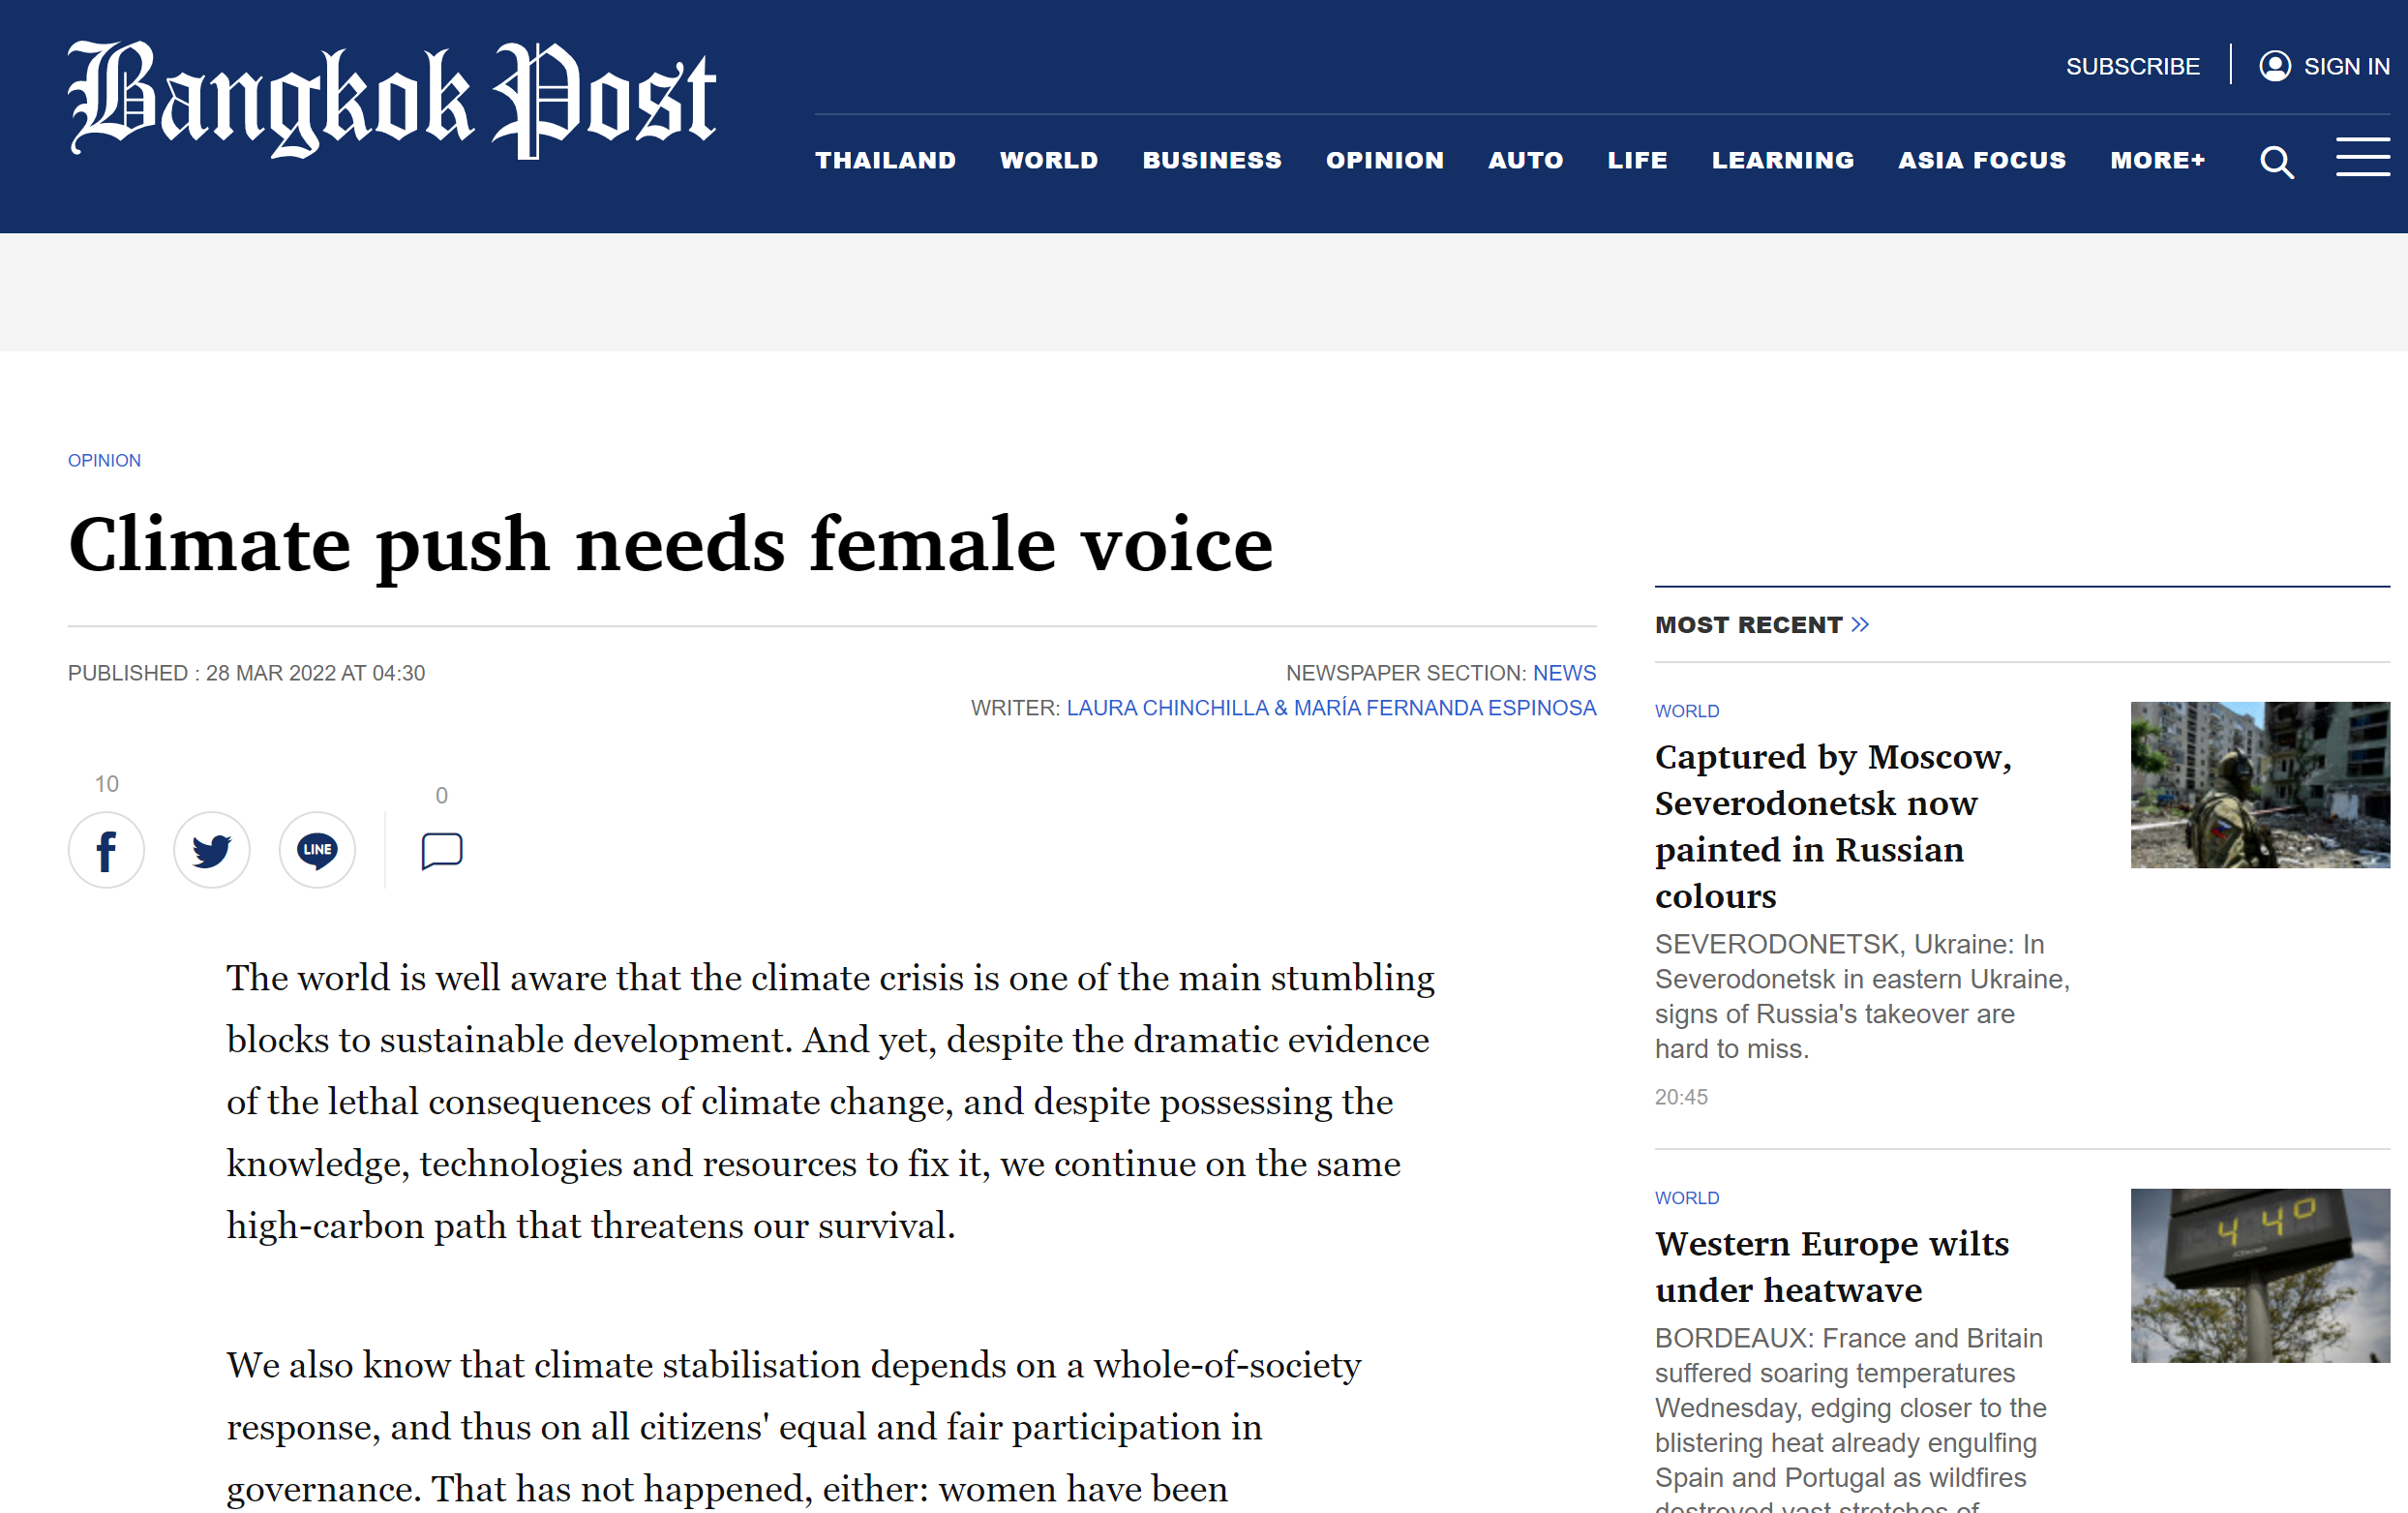Click the SIGN IN button
The width and height of the screenshot is (2408, 1513).
[2346, 65]
